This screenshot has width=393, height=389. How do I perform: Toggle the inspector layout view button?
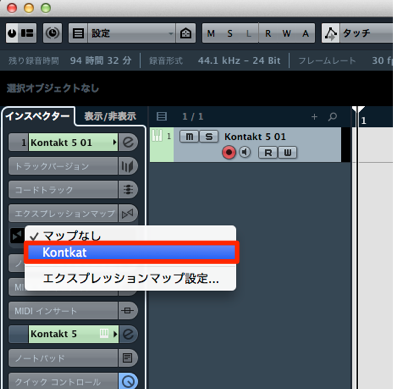[28, 33]
